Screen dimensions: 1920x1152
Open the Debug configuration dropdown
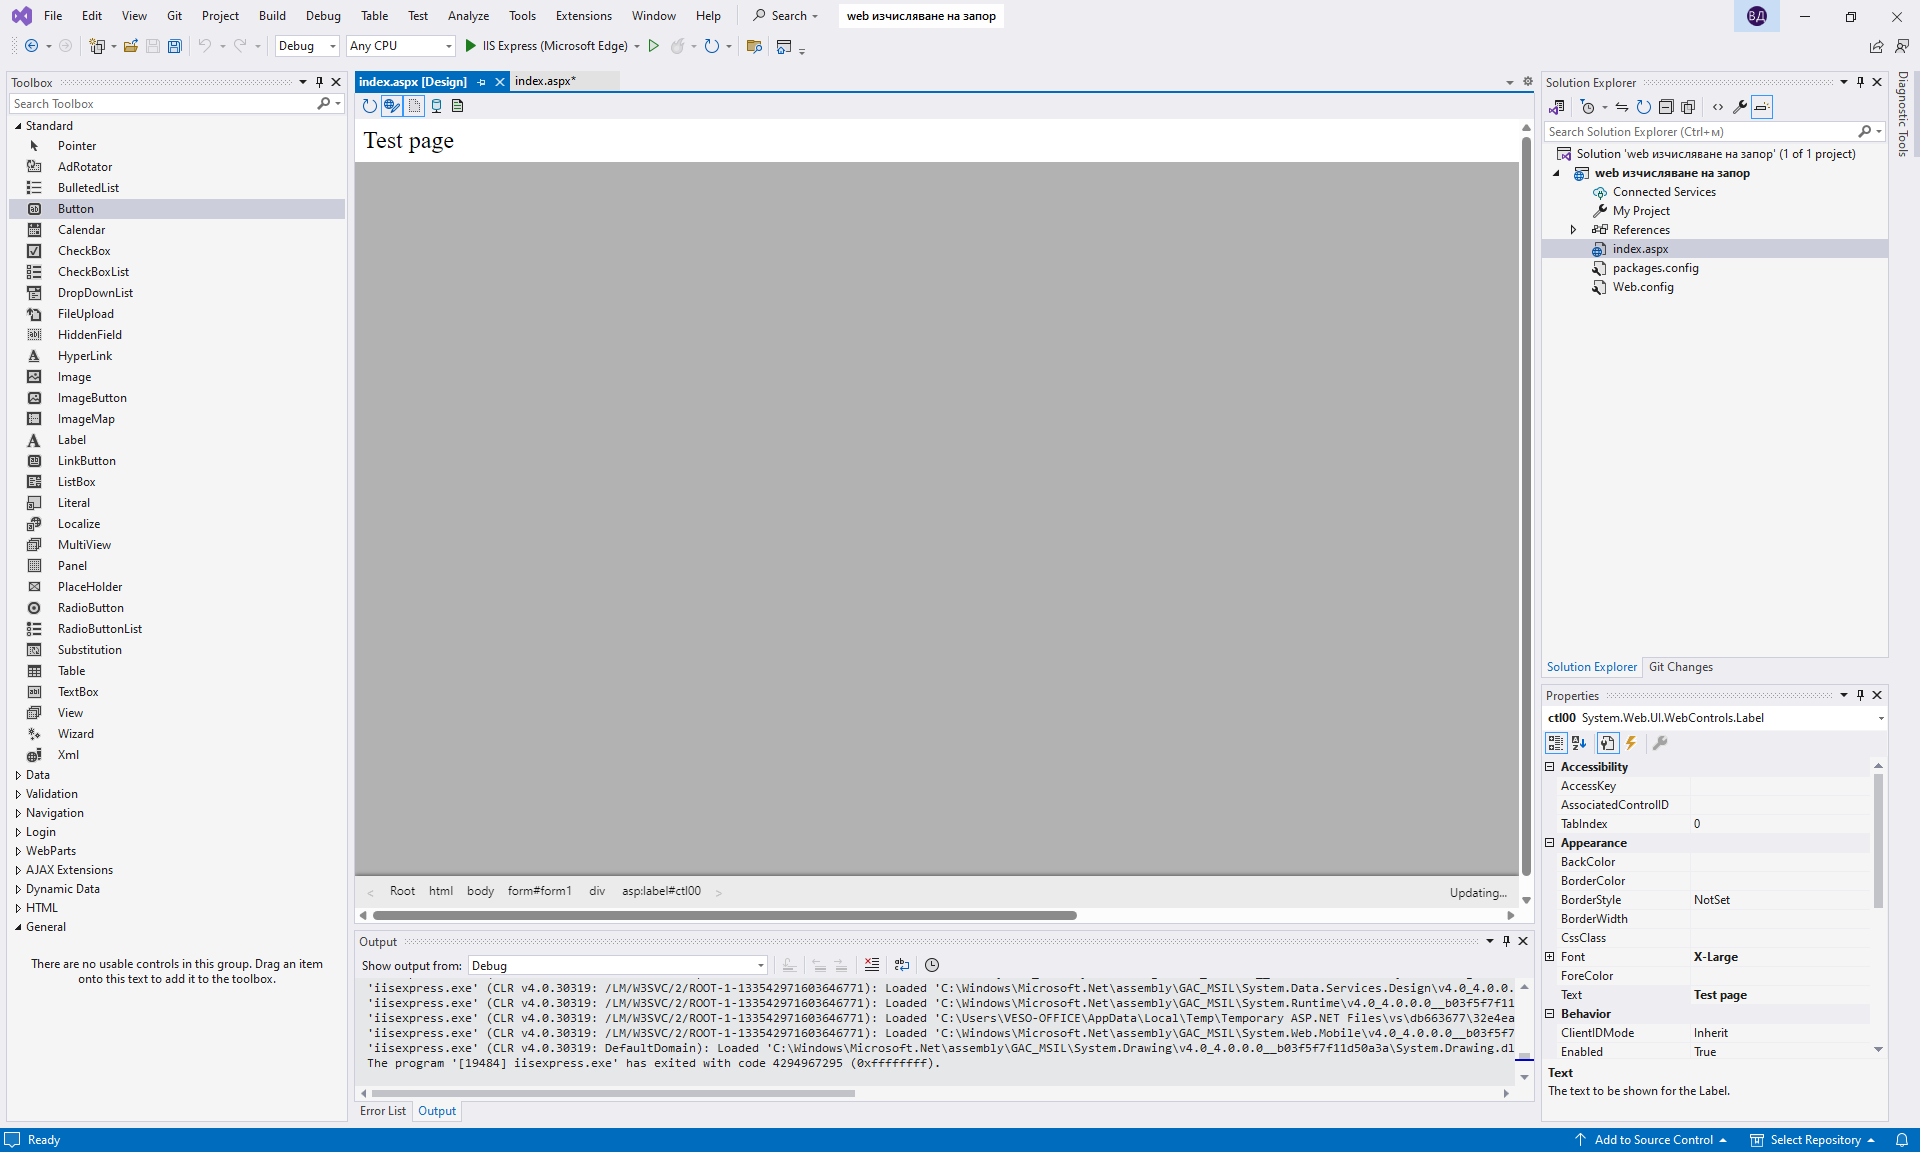307,46
